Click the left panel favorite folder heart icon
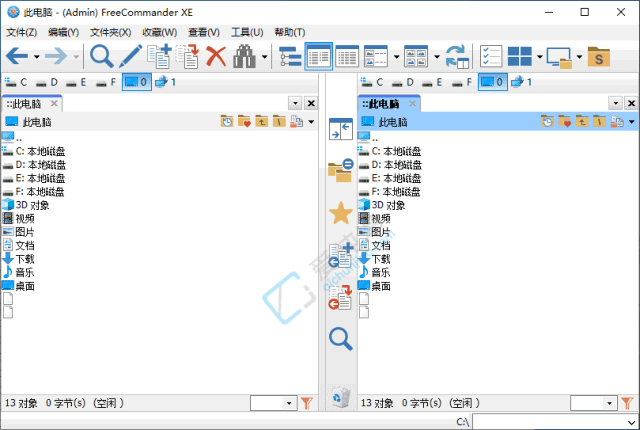The width and height of the screenshot is (640, 430). coord(244,121)
